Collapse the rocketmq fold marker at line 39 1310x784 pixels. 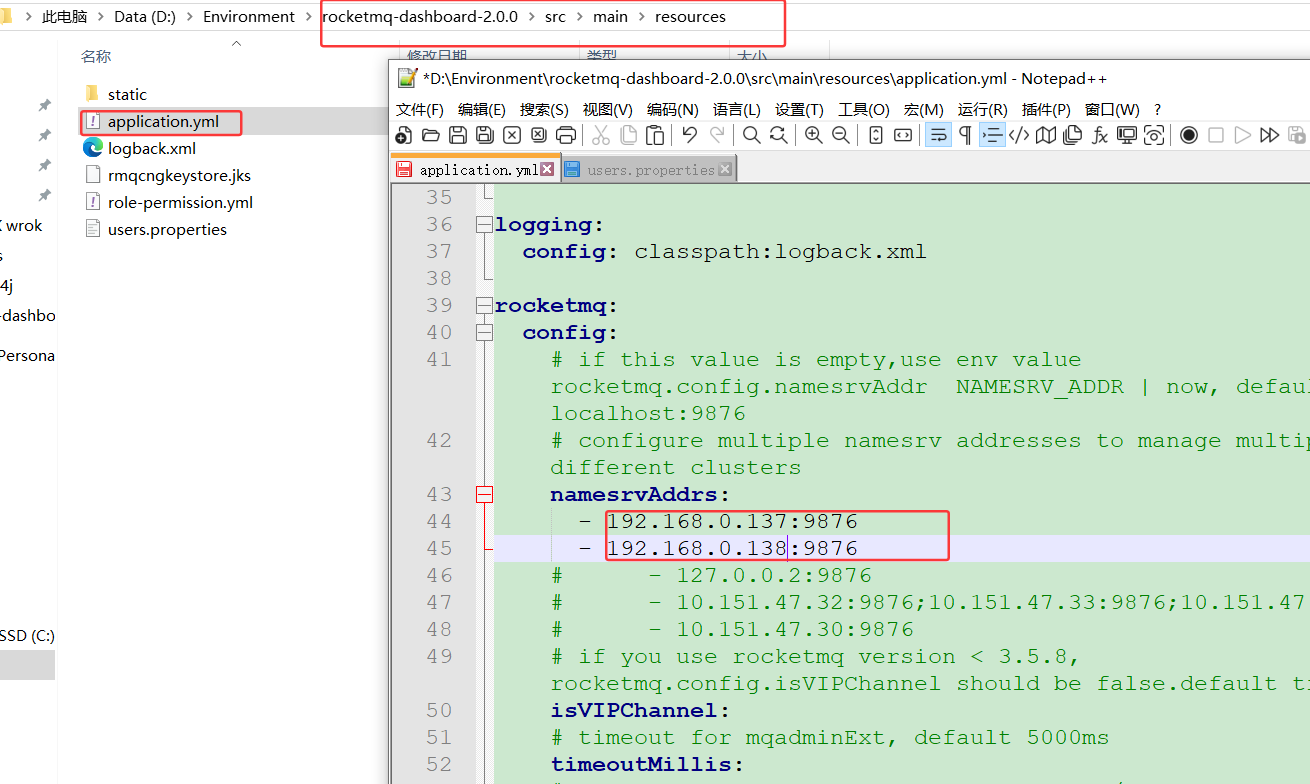[x=485, y=306]
